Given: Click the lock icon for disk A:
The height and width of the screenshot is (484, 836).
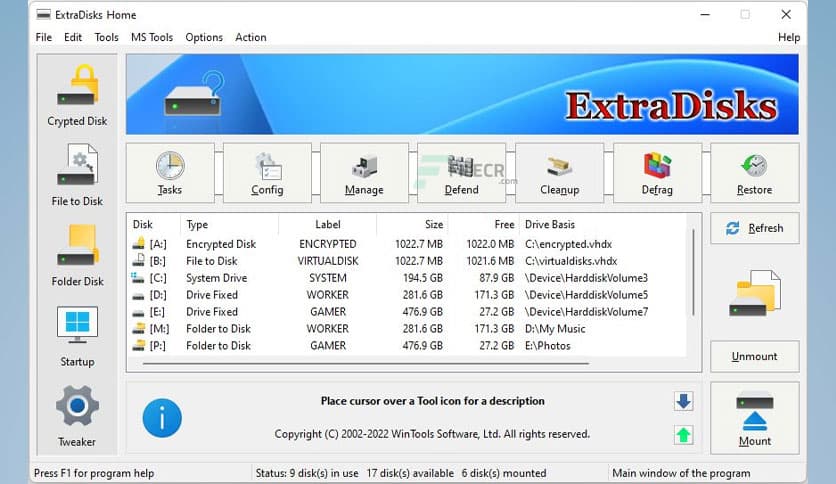Looking at the screenshot, I should click(x=139, y=244).
